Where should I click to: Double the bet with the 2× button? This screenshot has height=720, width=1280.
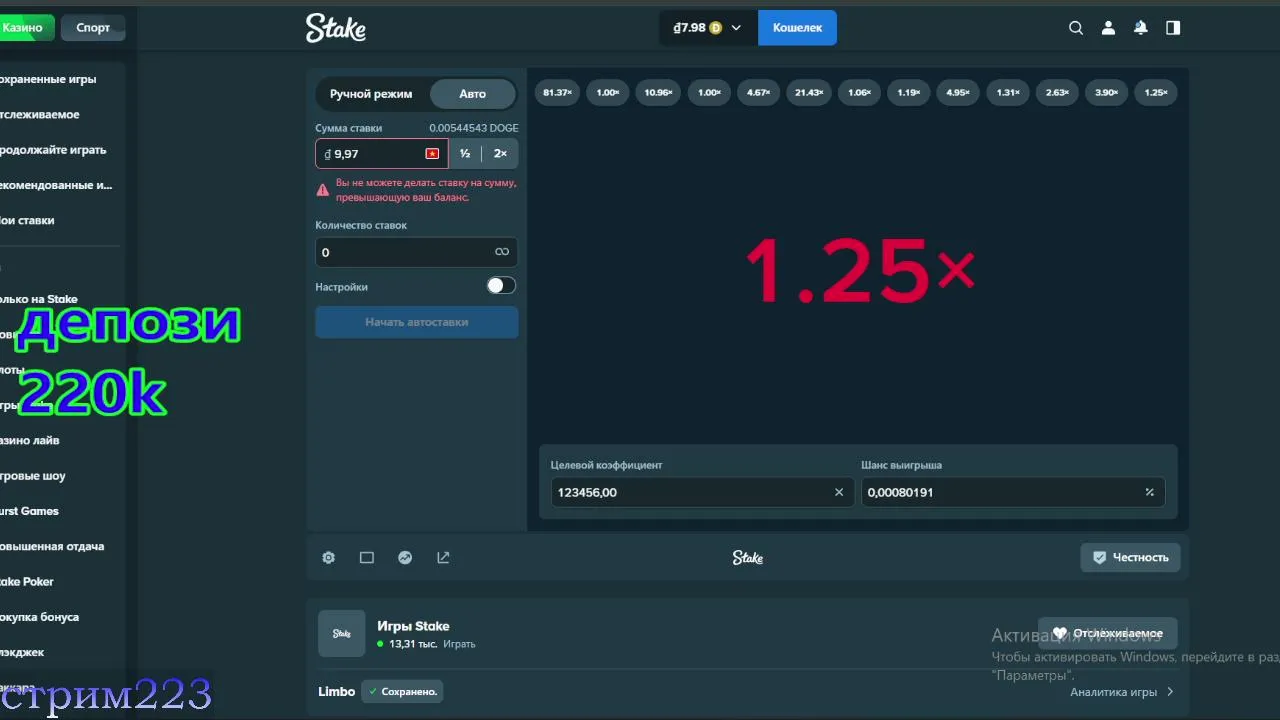pos(500,154)
